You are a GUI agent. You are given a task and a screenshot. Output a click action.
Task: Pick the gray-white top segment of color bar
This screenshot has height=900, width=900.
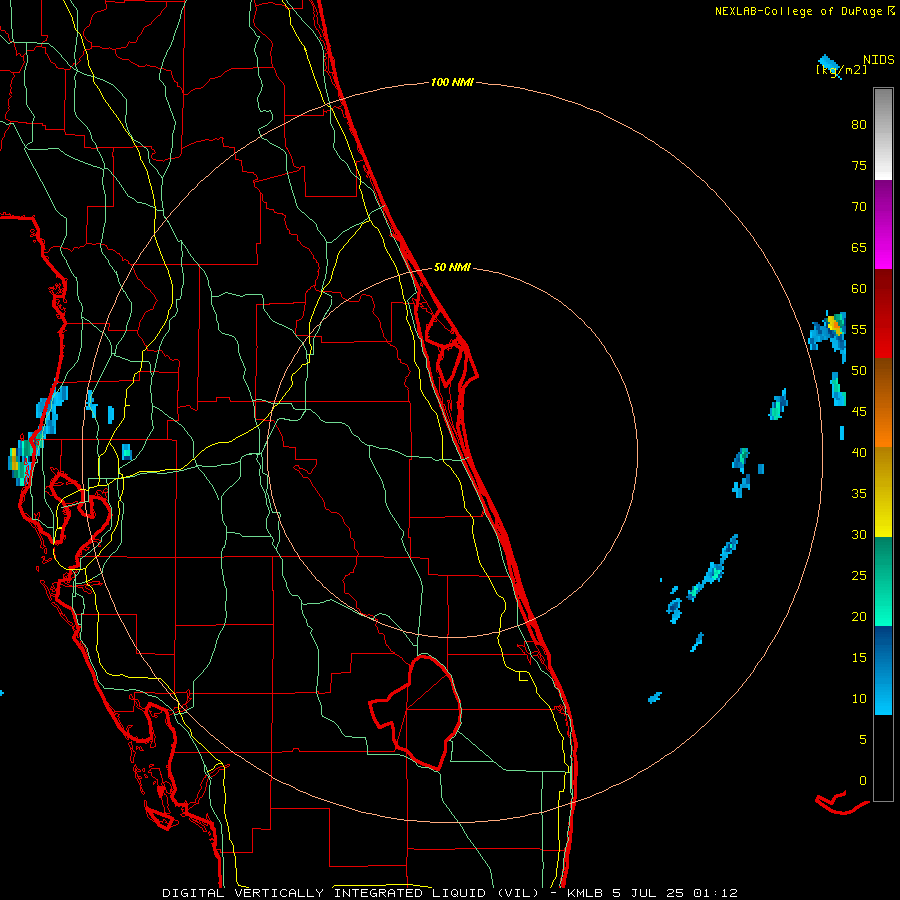pos(883,134)
